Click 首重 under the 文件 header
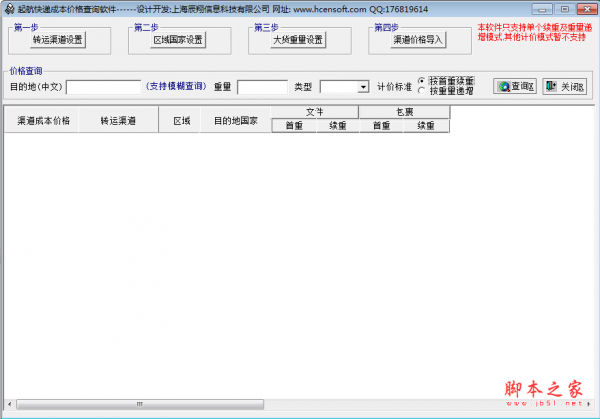Screen dimensions: 600x419 pos(294,126)
